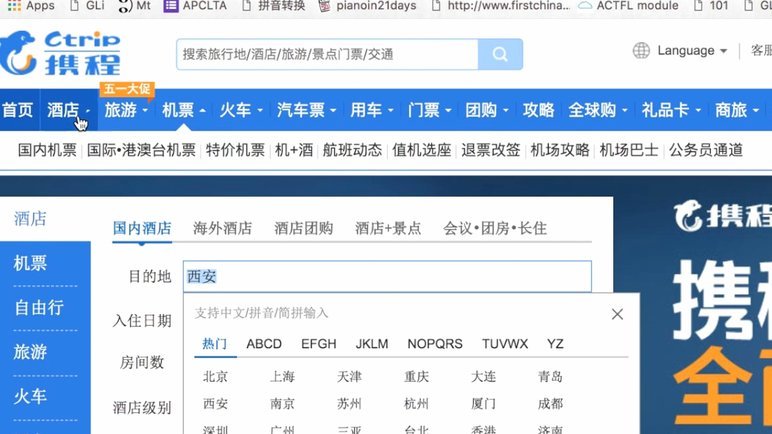Select the 酒店+景点 tab
This screenshot has width=772, height=434.
click(x=388, y=228)
